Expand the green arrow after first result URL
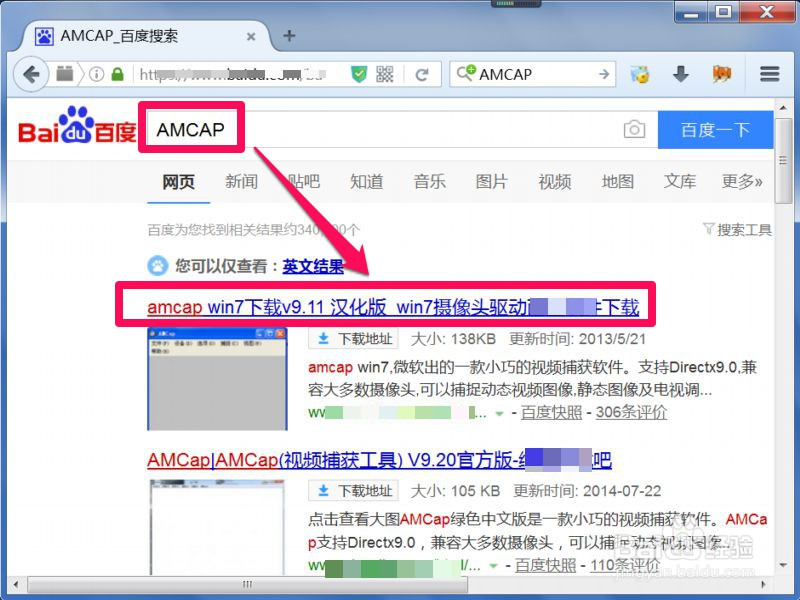 pos(500,414)
